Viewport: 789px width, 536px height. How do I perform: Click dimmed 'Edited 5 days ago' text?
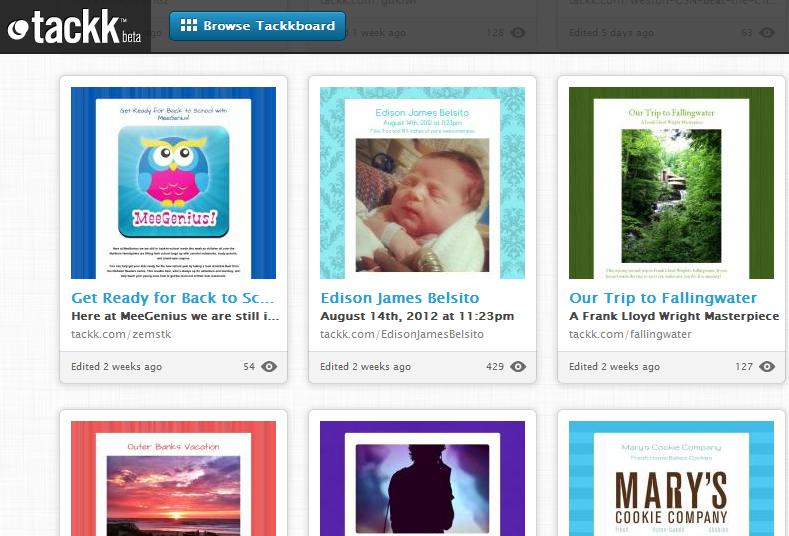pyautogui.click(x=611, y=33)
